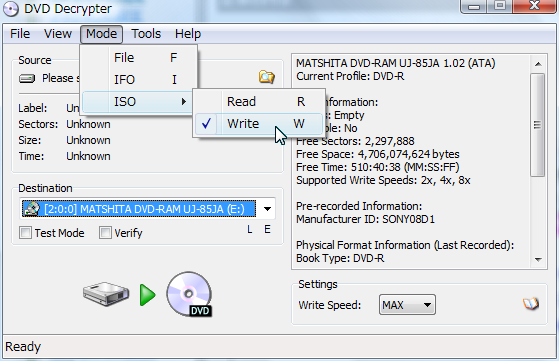This screenshot has height=361, width=559.
Task: Click the Unknown value beside Size
Action: 88,140
